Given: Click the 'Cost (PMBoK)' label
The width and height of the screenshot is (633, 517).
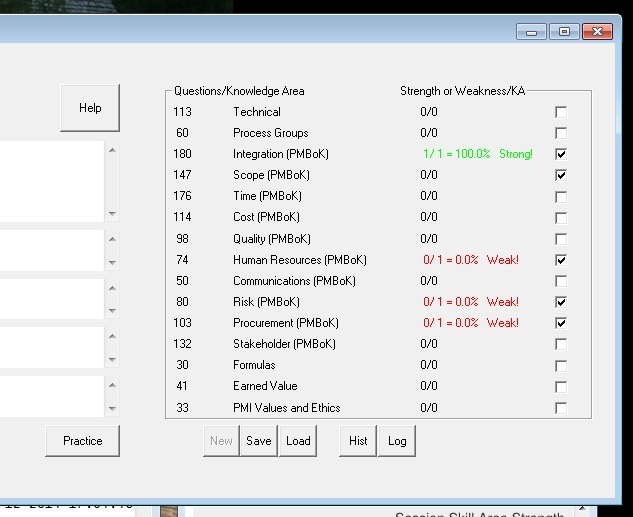Looking at the screenshot, I should pyautogui.click(x=266, y=217).
